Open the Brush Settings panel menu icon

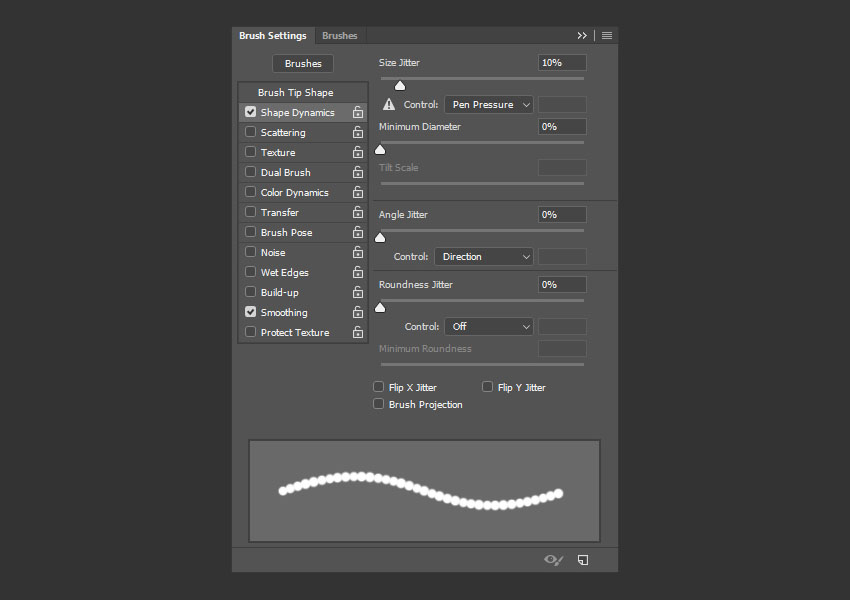[607, 36]
